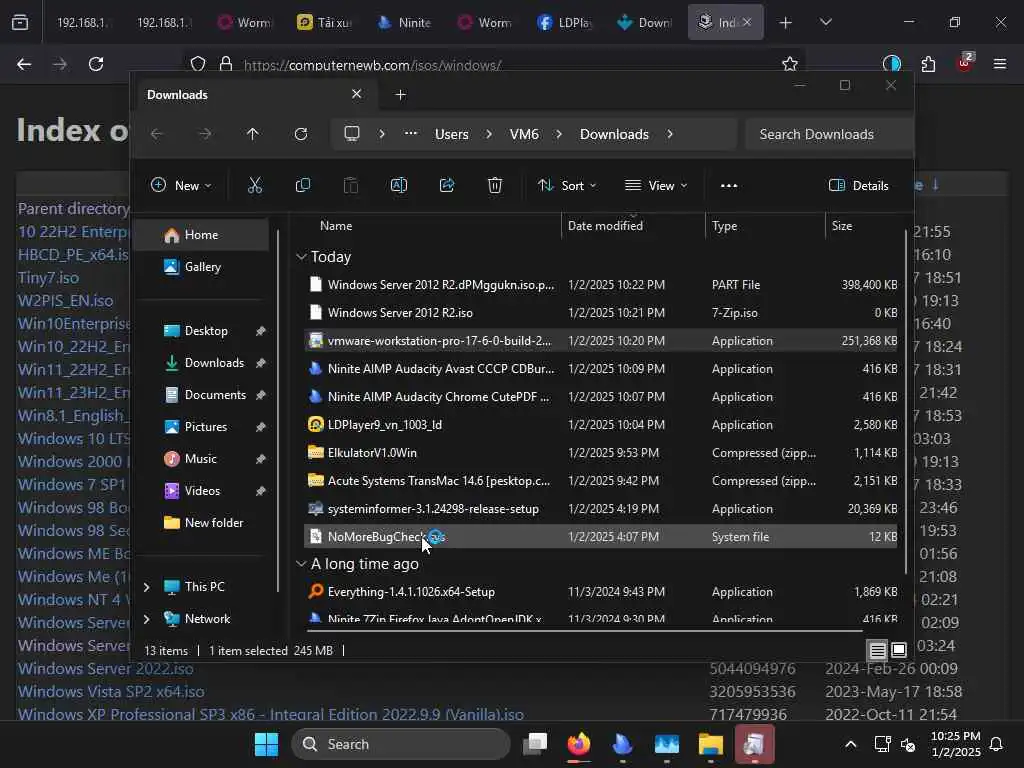Click the Delete trash icon in Explorer toolbar
This screenshot has width=1024, height=768.
[495, 185]
